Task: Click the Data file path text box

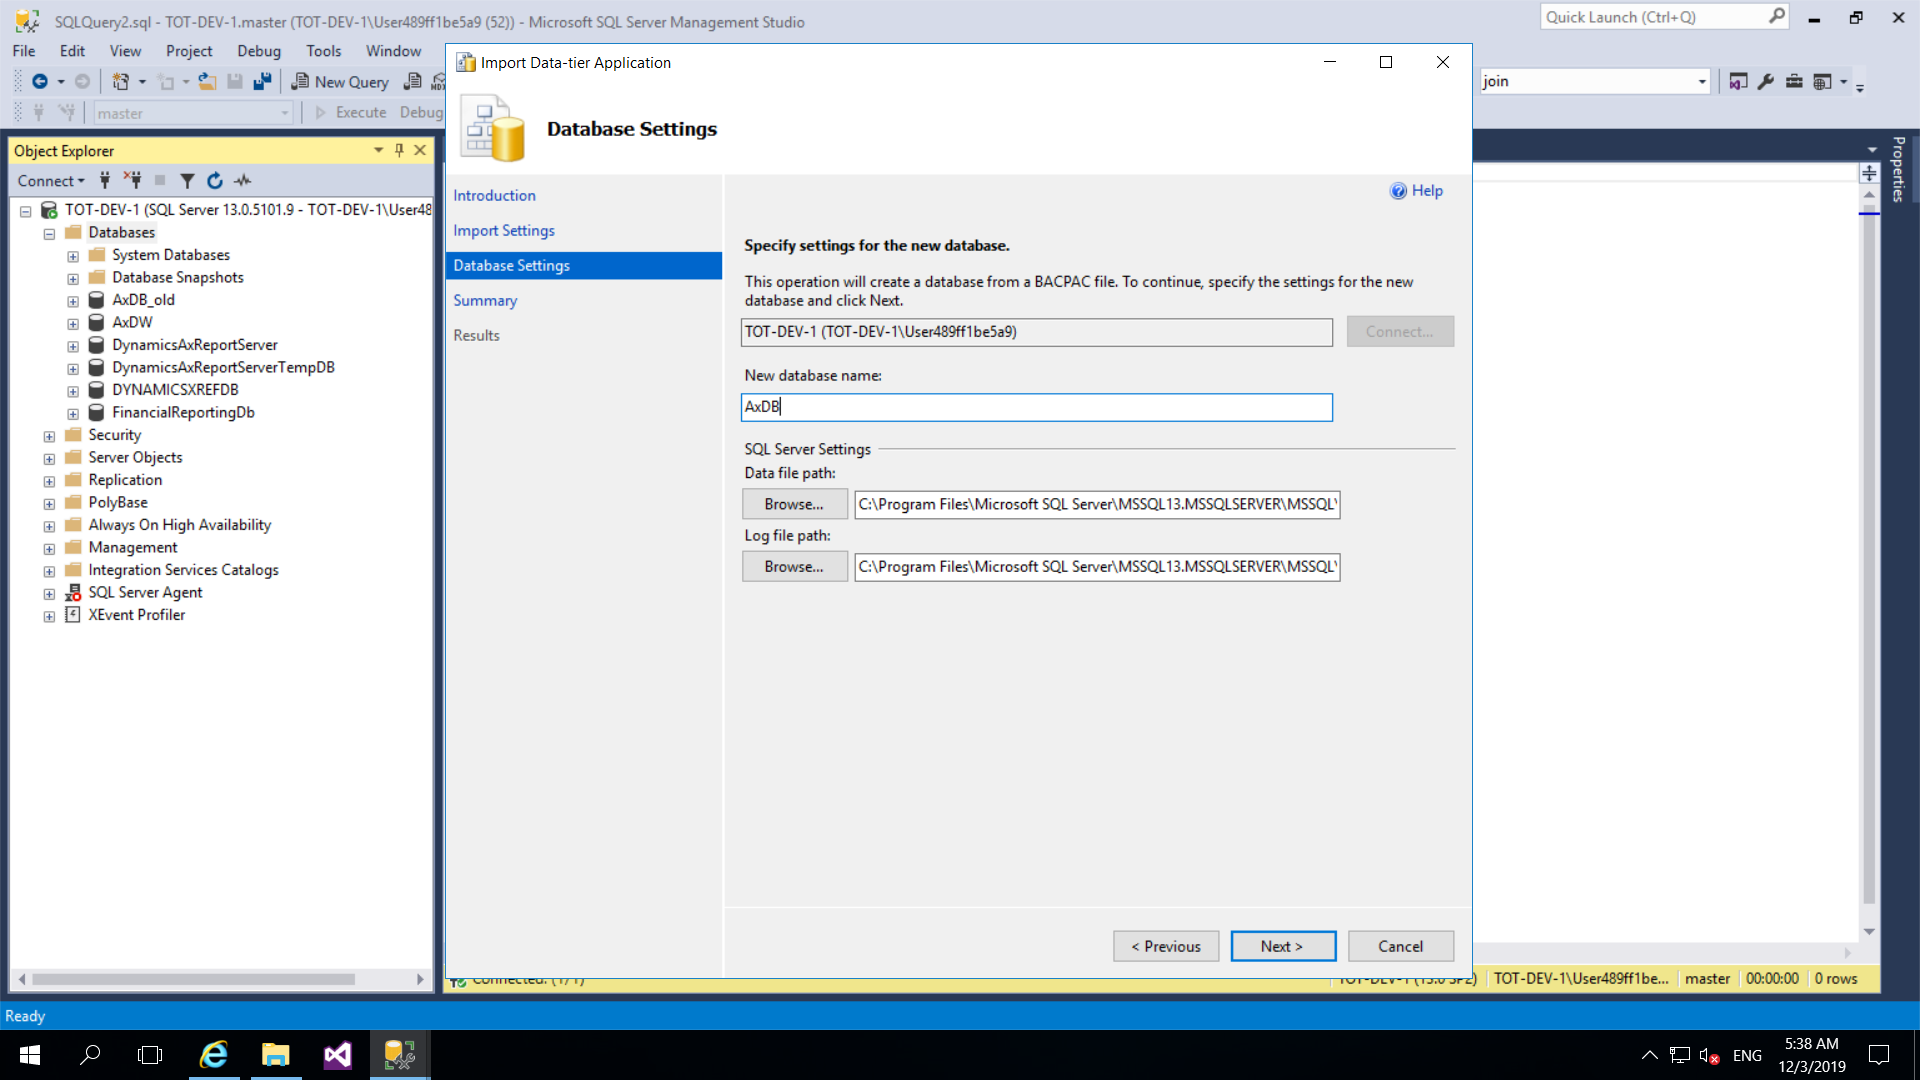Action: coord(1097,504)
